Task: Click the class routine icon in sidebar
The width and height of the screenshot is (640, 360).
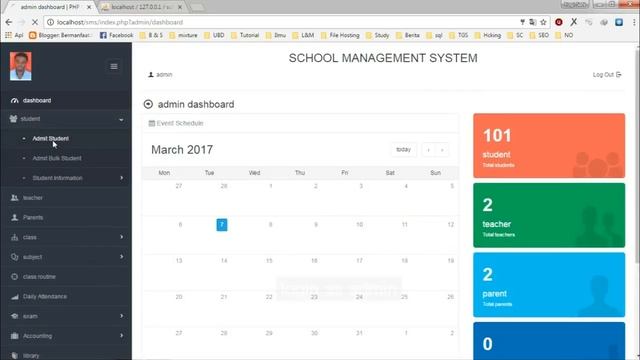Action: point(15,277)
